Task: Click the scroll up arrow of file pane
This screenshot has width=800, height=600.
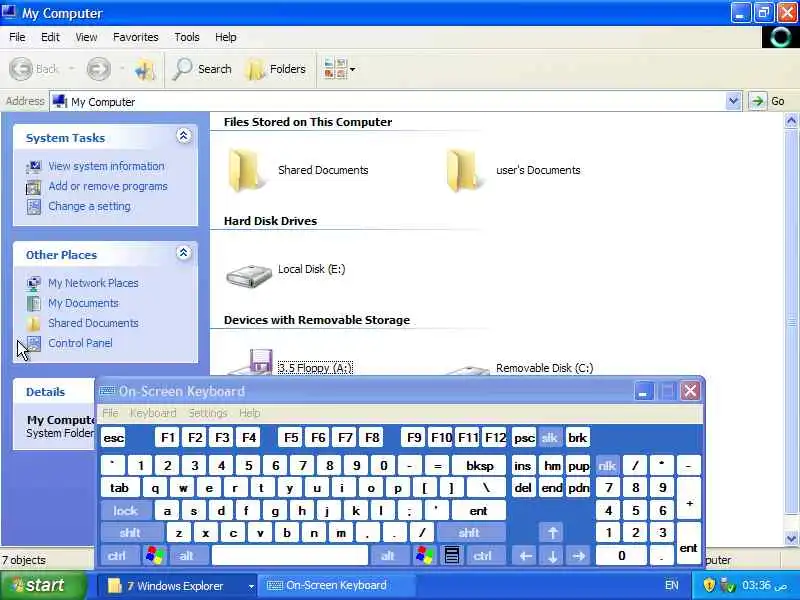Action: pos(791,121)
